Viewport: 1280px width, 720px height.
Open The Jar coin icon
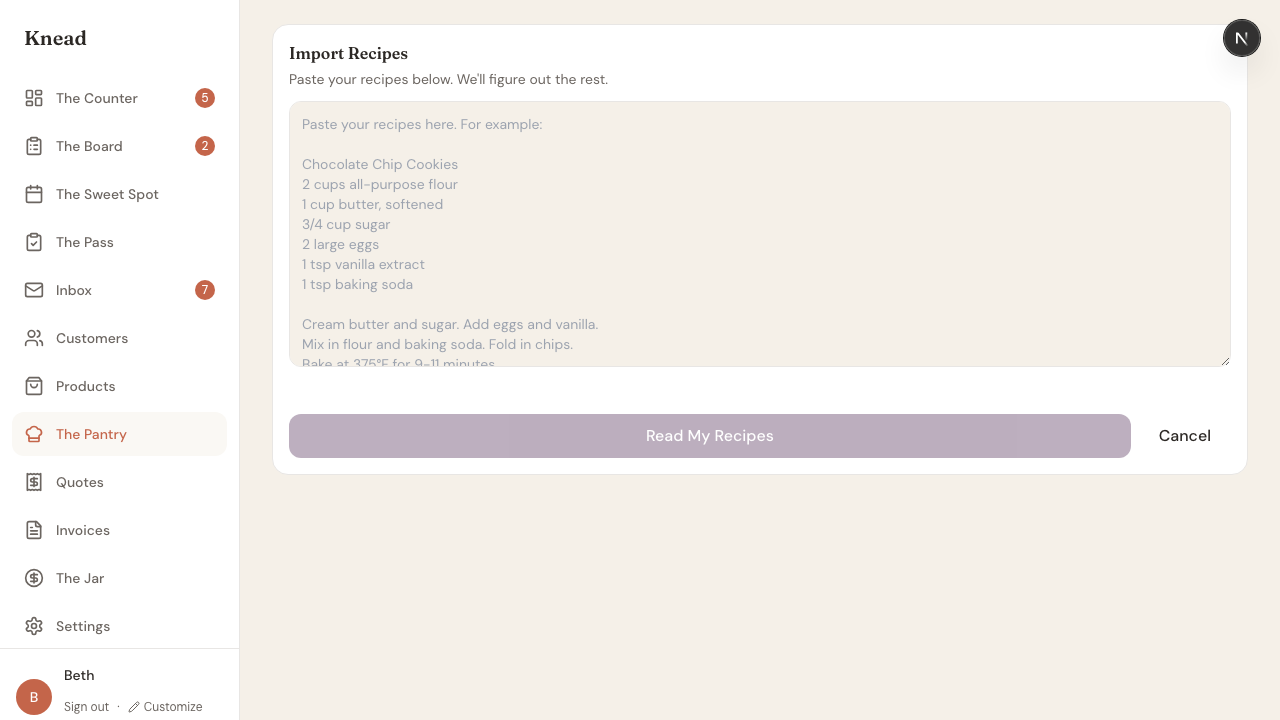click(34, 578)
